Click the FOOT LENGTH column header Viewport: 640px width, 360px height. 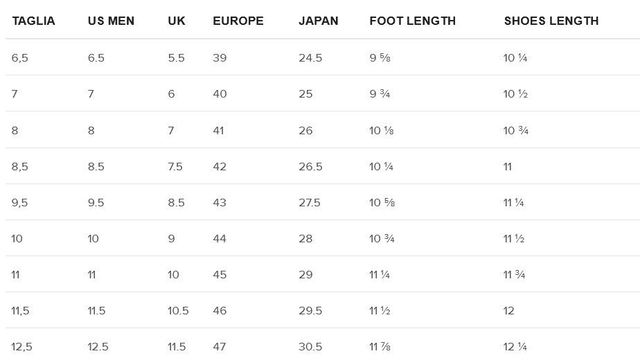(413, 21)
